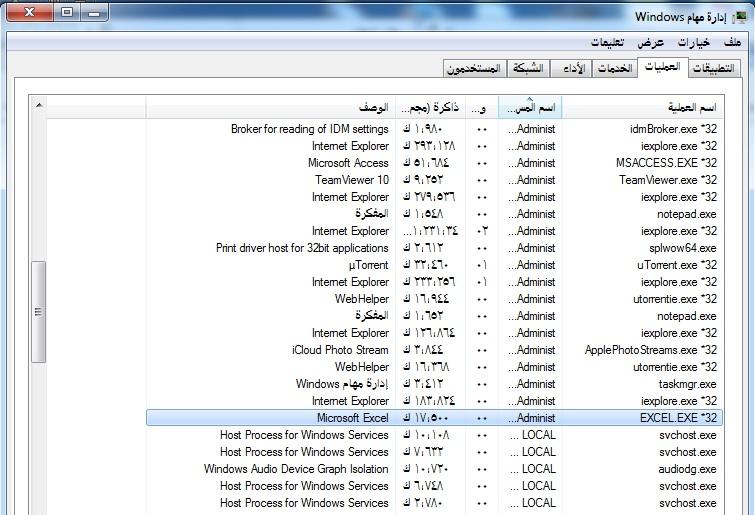Select the TeamViewer.exe *32 process

tap(668, 180)
